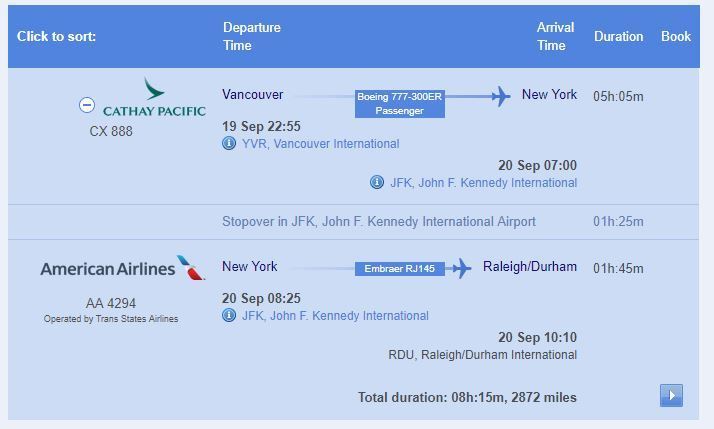Open the YVR, Vancouver International link
The width and height of the screenshot is (714, 429).
coord(321,144)
